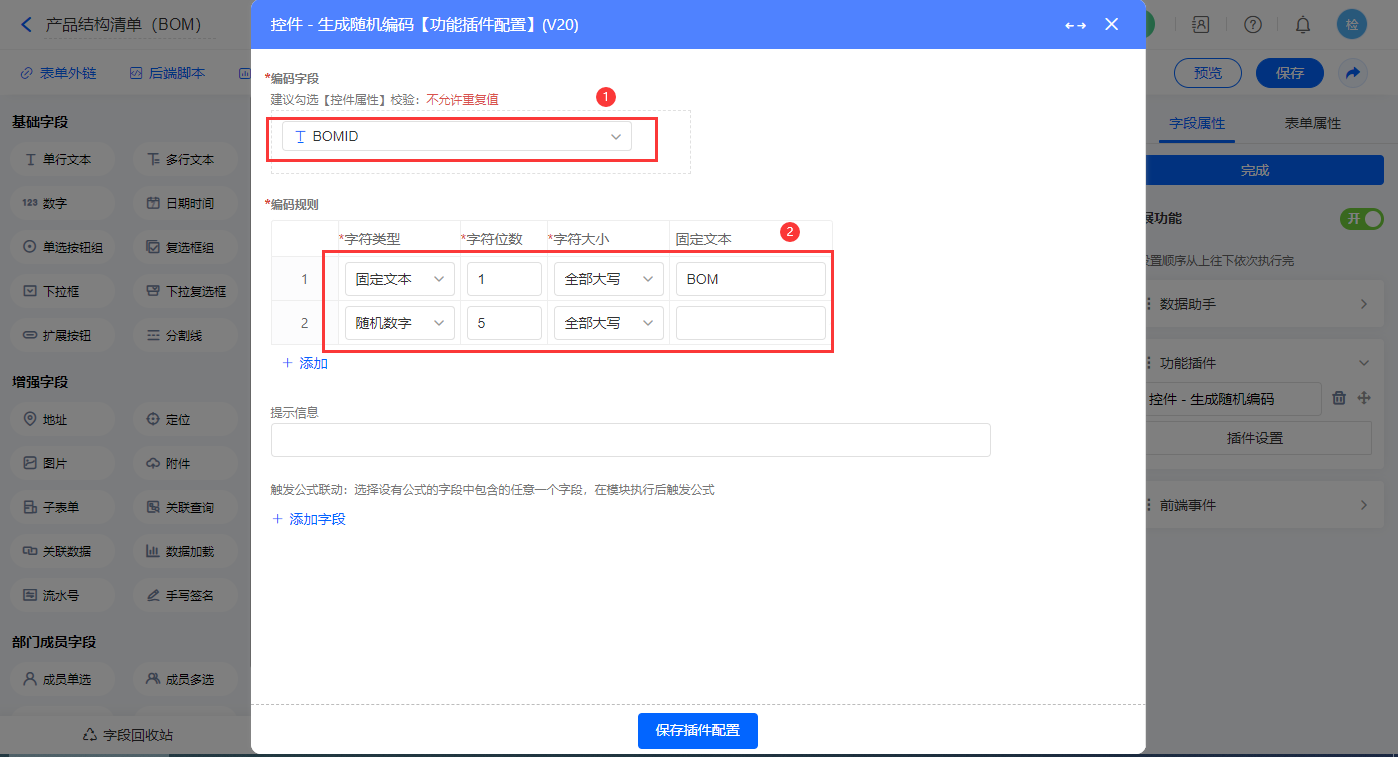Click 添加 to add encoding rule row
Viewport: 1398px width, 757px height.
click(305, 363)
